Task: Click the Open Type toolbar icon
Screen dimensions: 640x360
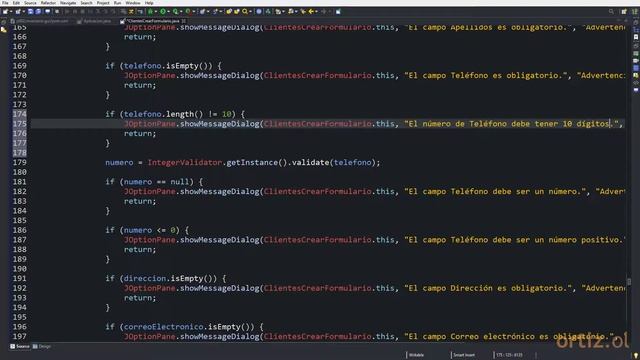Action: point(229,11)
